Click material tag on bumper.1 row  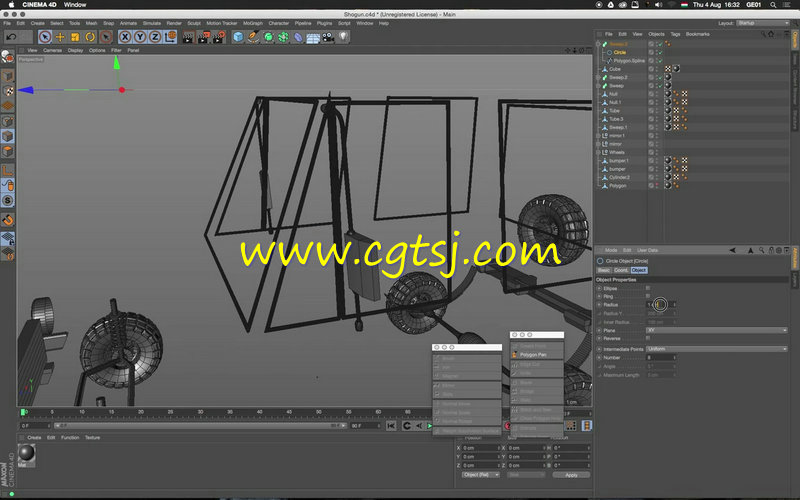click(668, 161)
